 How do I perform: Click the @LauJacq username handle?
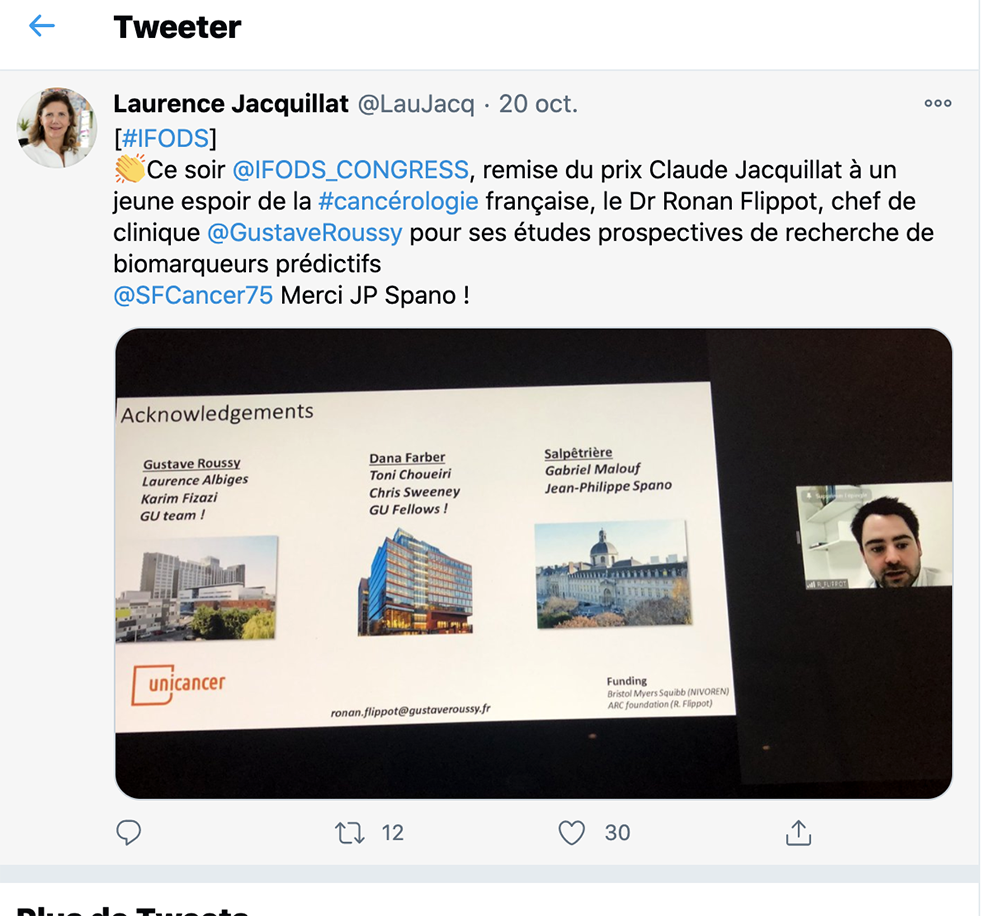click(x=416, y=104)
